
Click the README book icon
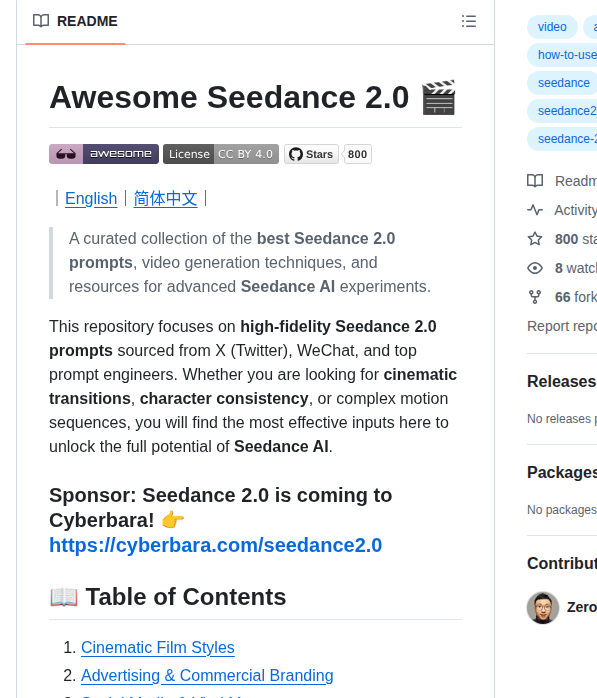(41, 21)
